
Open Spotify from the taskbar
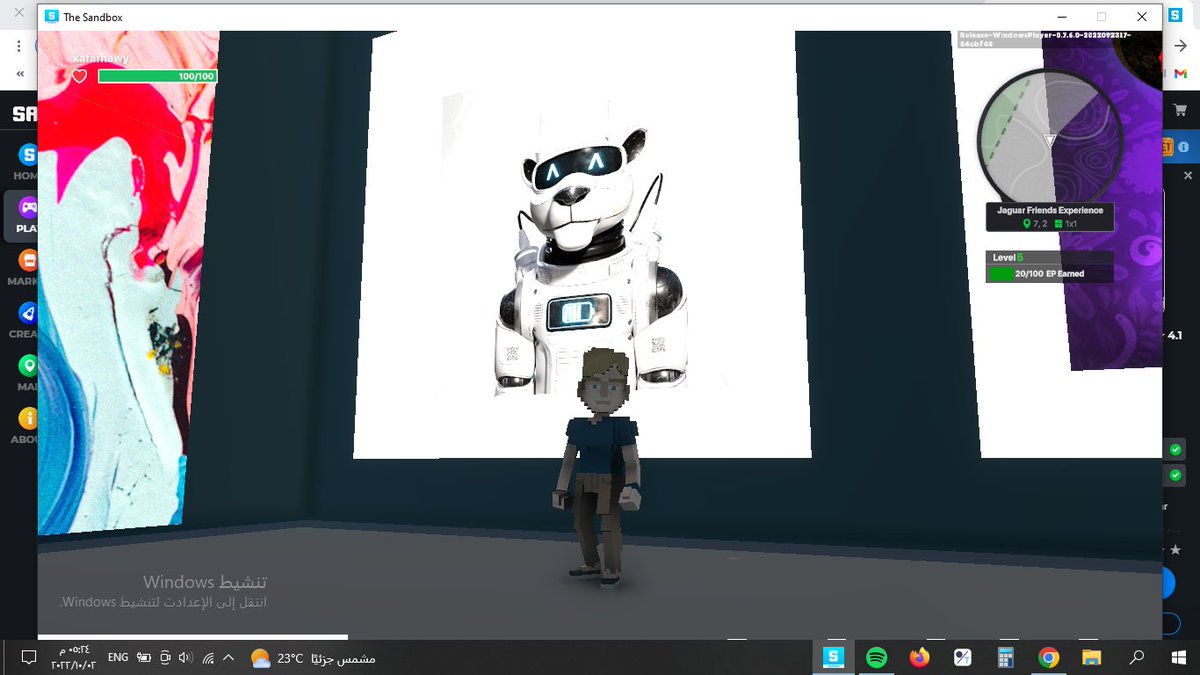click(x=876, y=657)
